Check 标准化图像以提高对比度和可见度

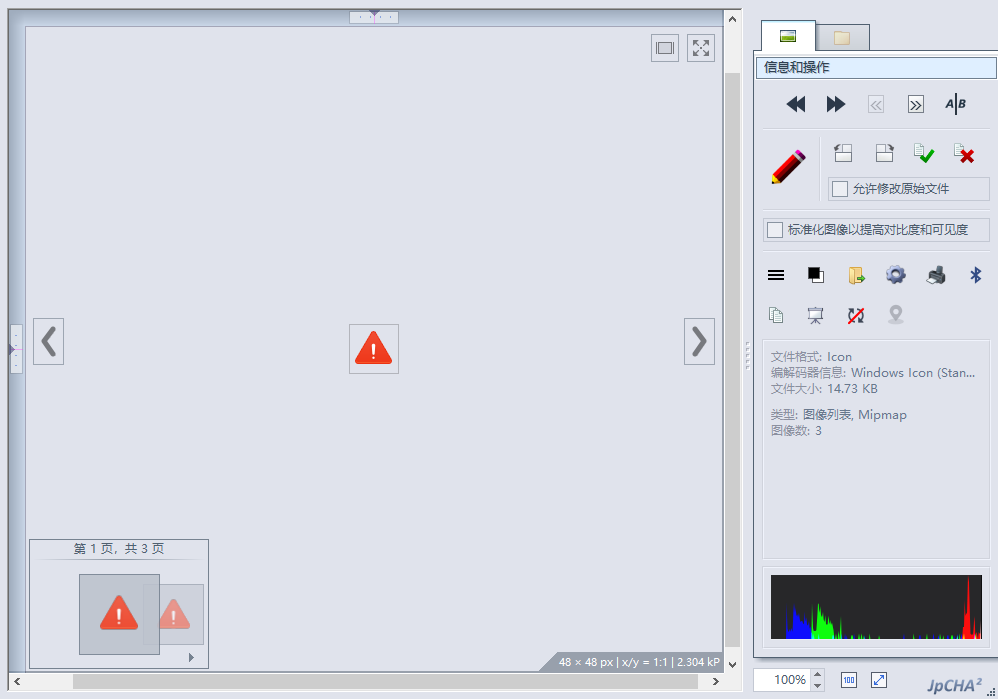775,229
